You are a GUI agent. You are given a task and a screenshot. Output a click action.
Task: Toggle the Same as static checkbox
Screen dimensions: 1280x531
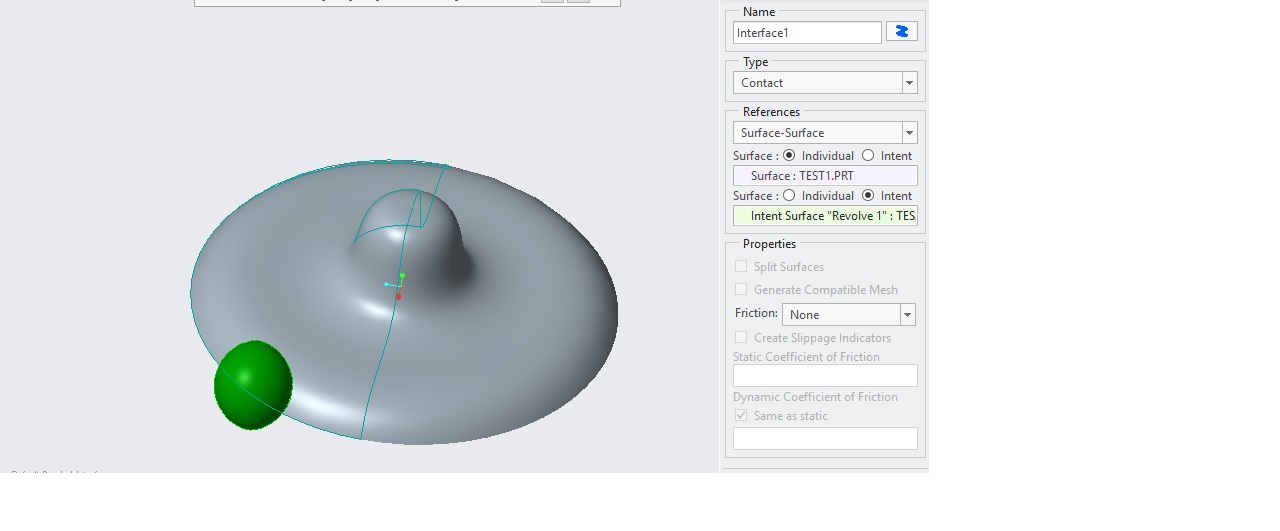(x=741, y=416)
